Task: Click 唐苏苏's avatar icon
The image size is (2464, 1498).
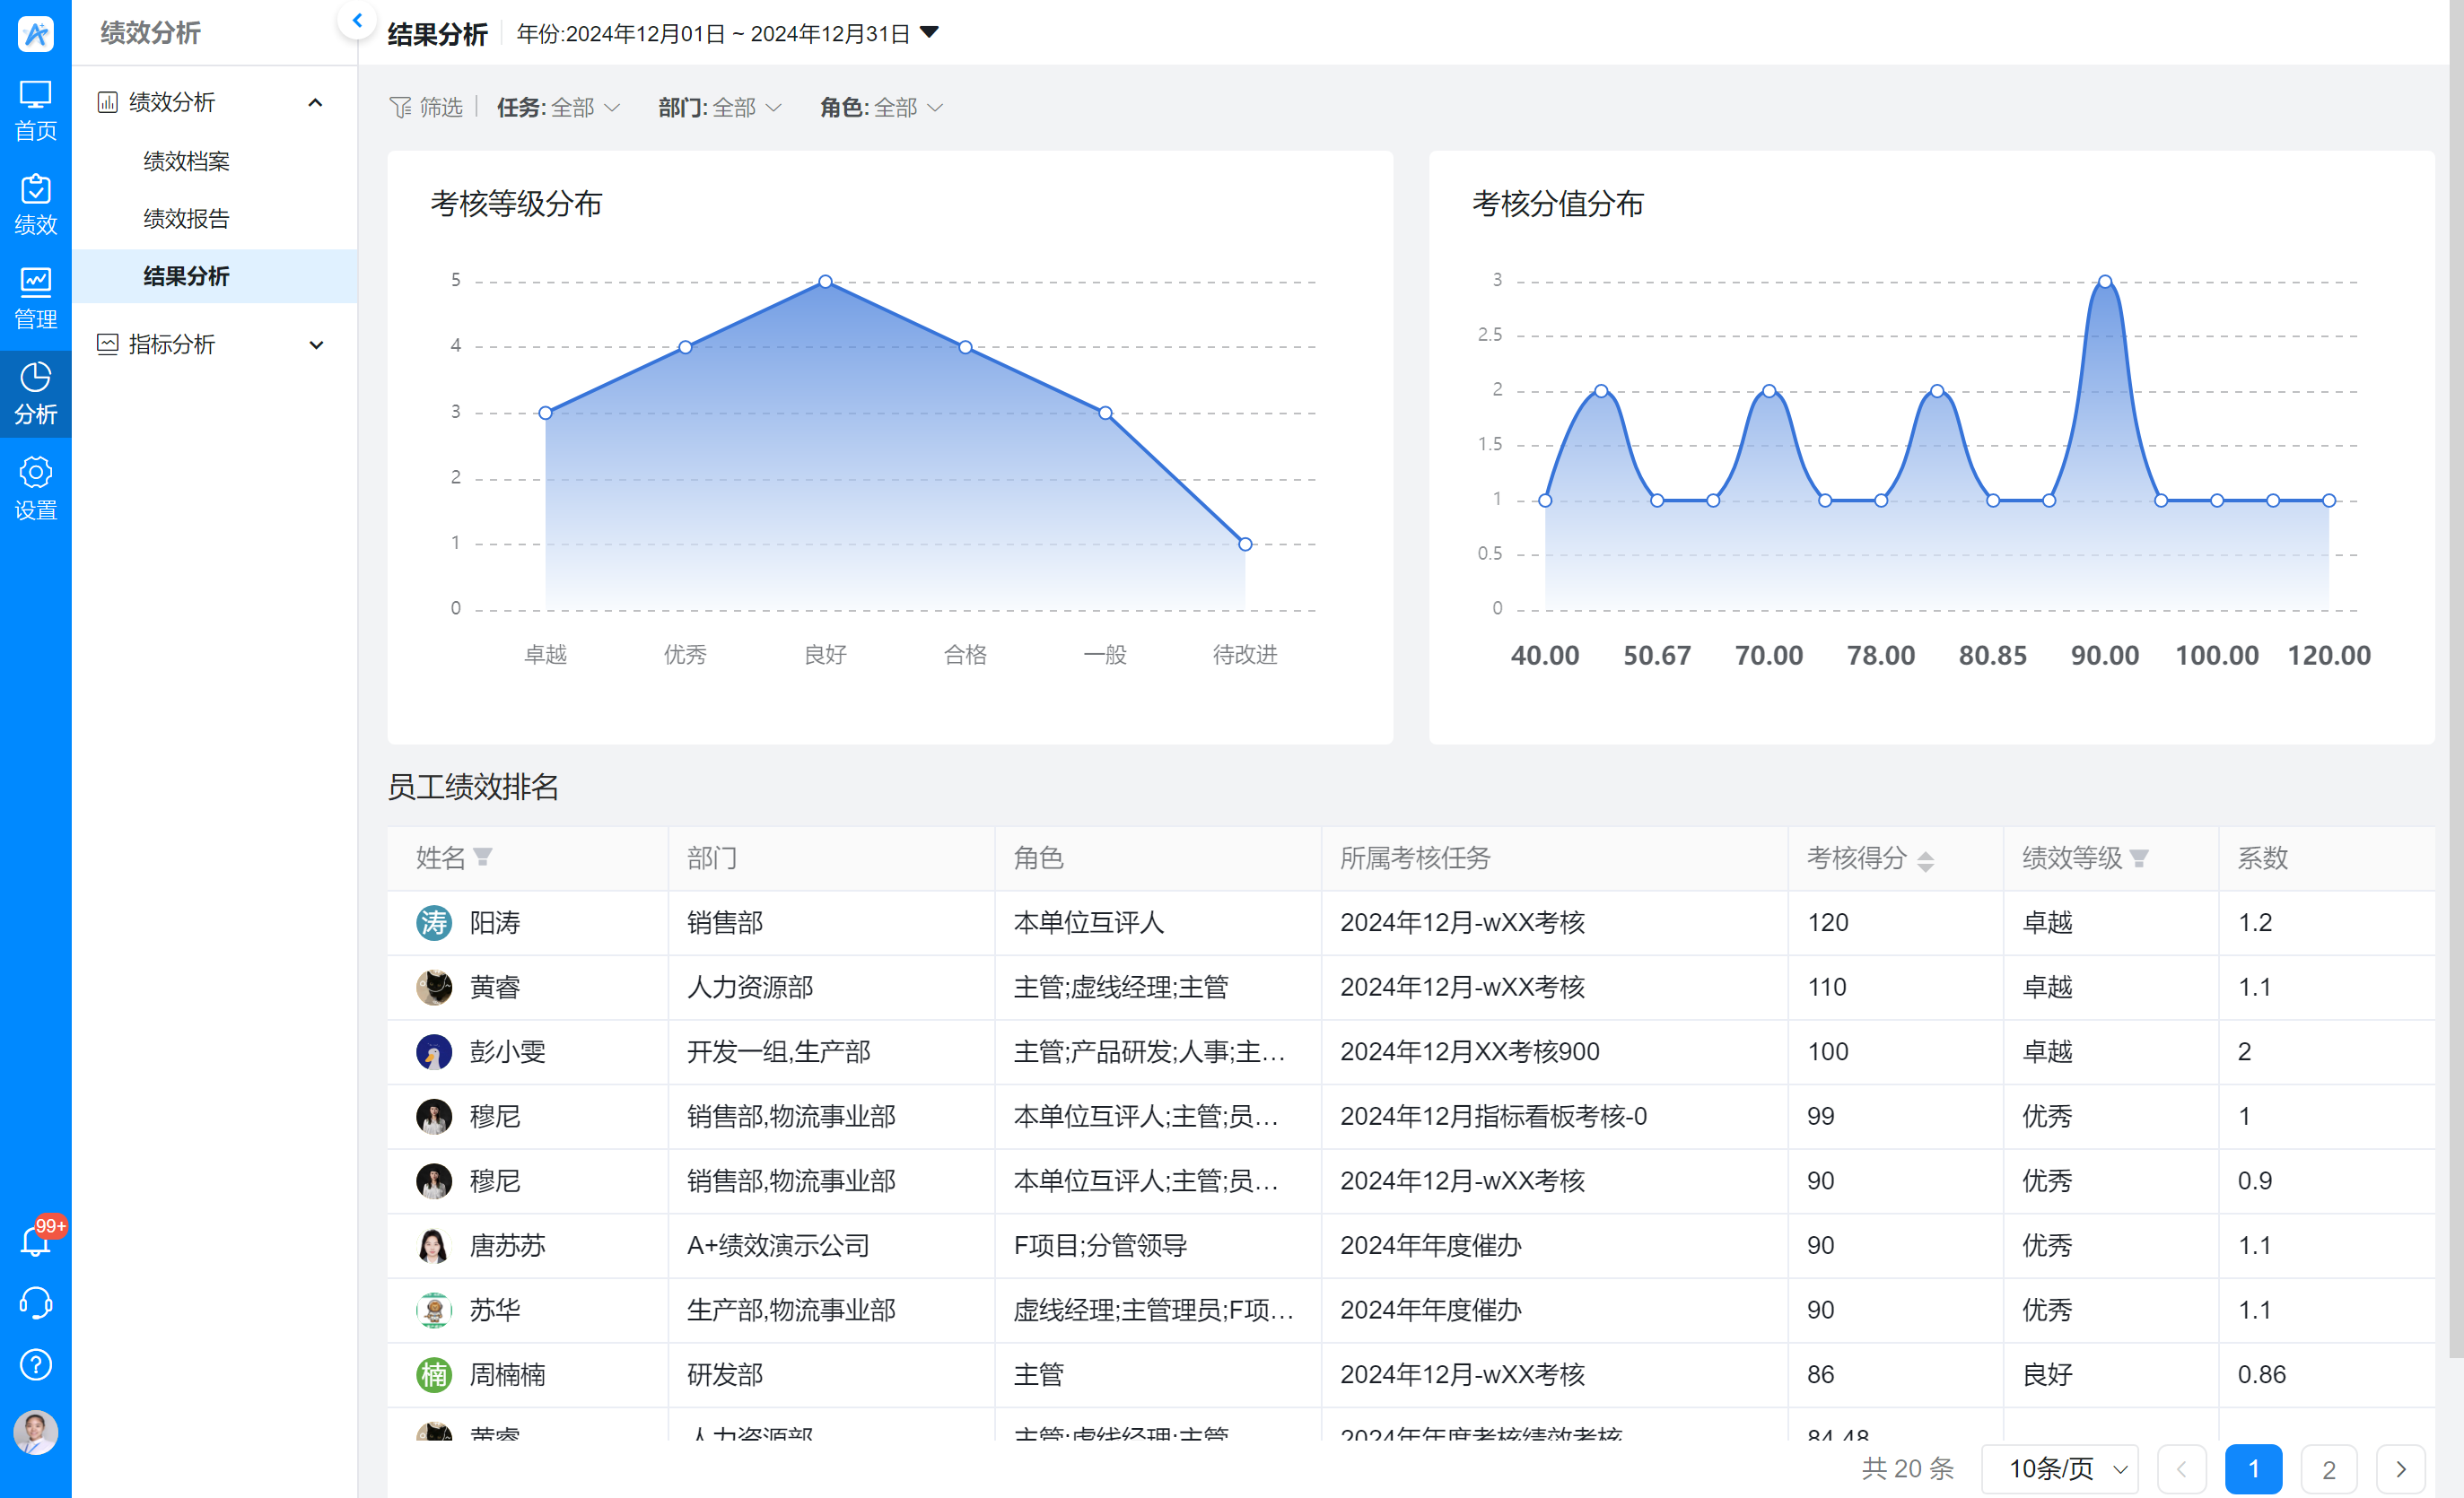Action: coord(434,1245)
